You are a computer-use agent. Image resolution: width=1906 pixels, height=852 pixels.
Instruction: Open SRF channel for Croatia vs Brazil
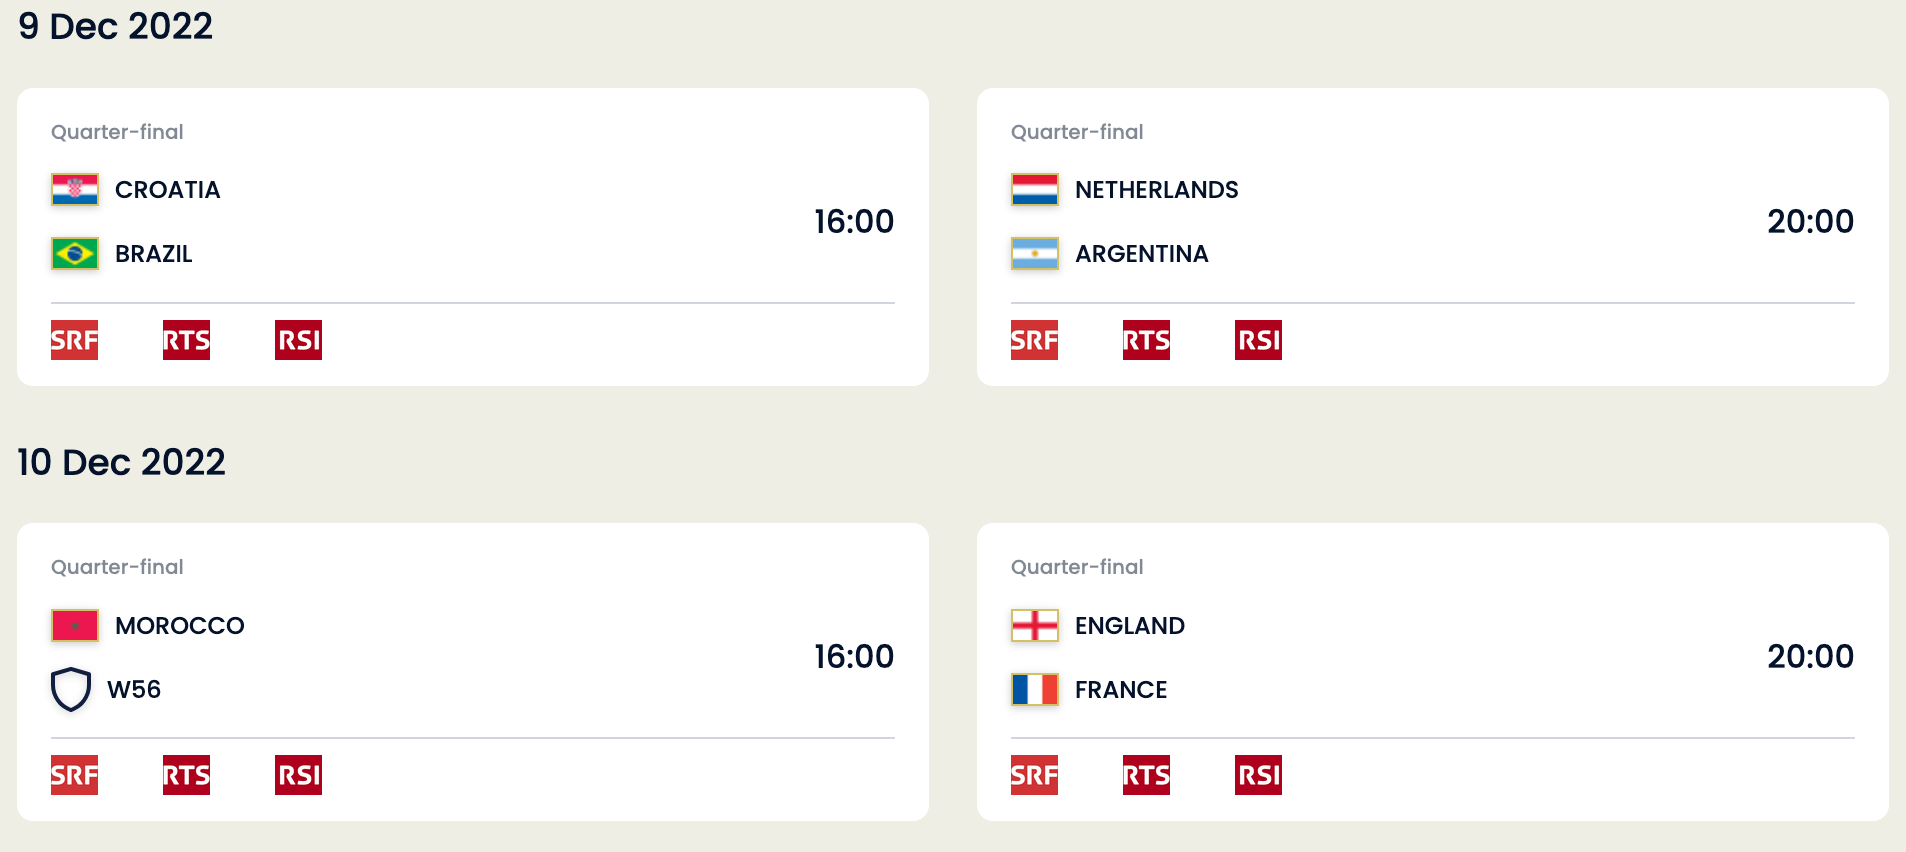coord(75,340)
